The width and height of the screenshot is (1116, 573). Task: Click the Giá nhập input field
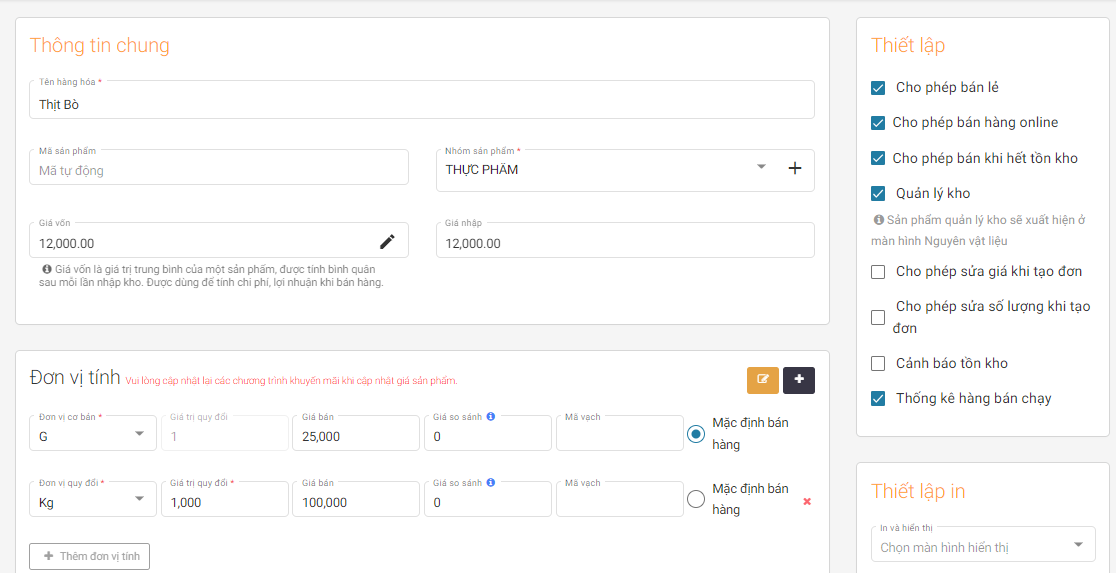[x=625, y=243]
